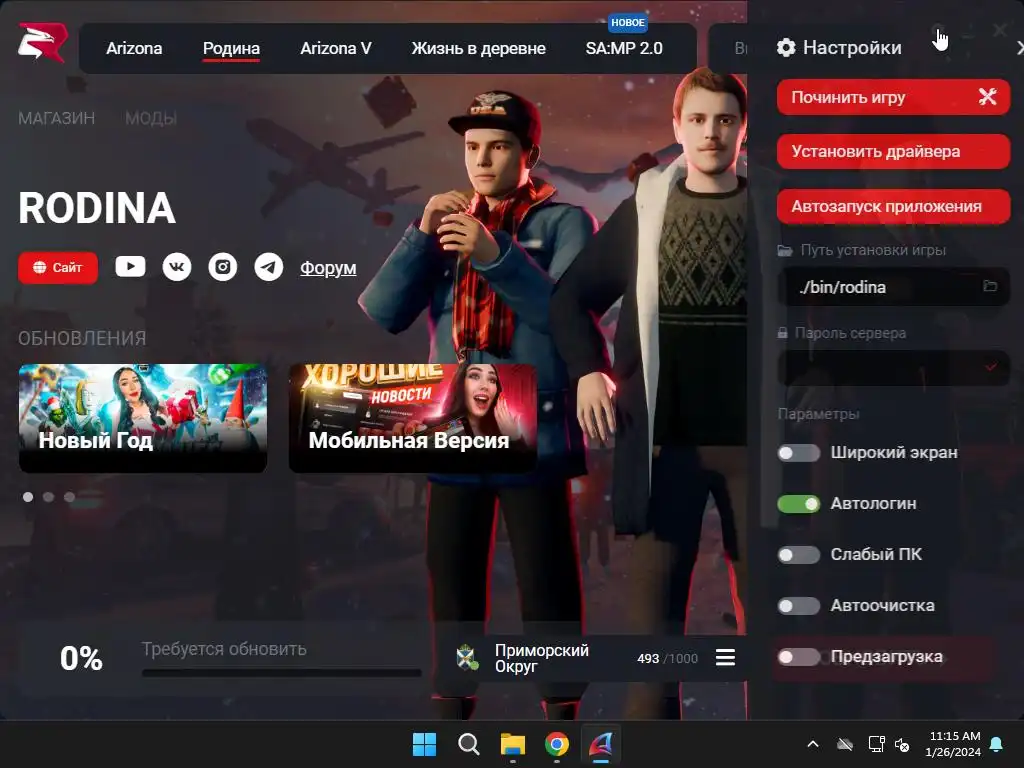1024x768 pixels.
Task: Open the МОДЫ section
Action: pyautogui.click(x=151, y=118)
